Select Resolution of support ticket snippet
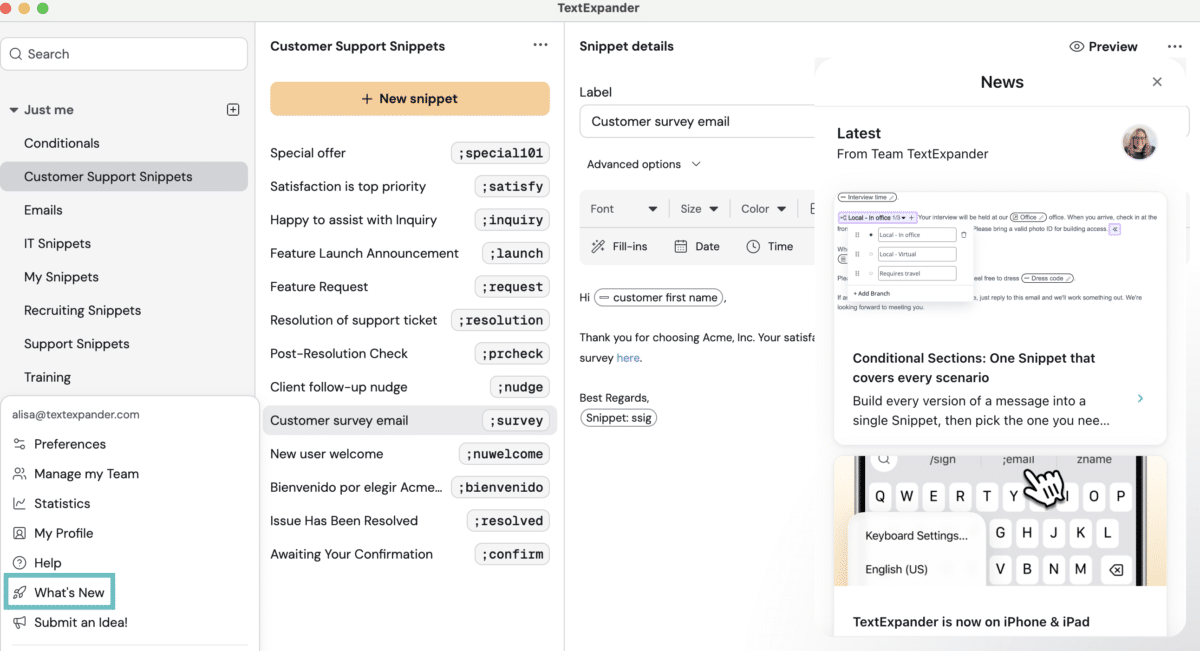 click(410, 320)
